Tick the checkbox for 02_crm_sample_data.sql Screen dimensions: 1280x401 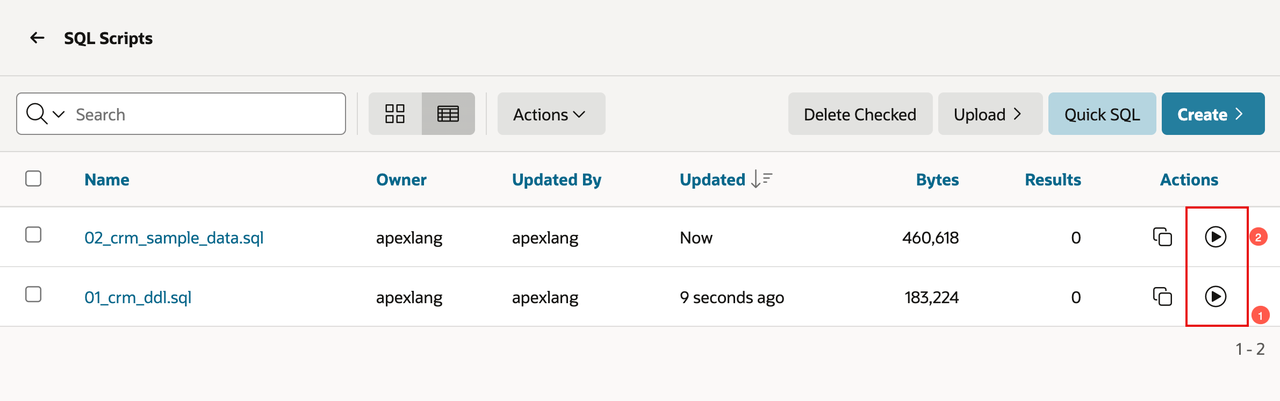[x=33, y=235]
